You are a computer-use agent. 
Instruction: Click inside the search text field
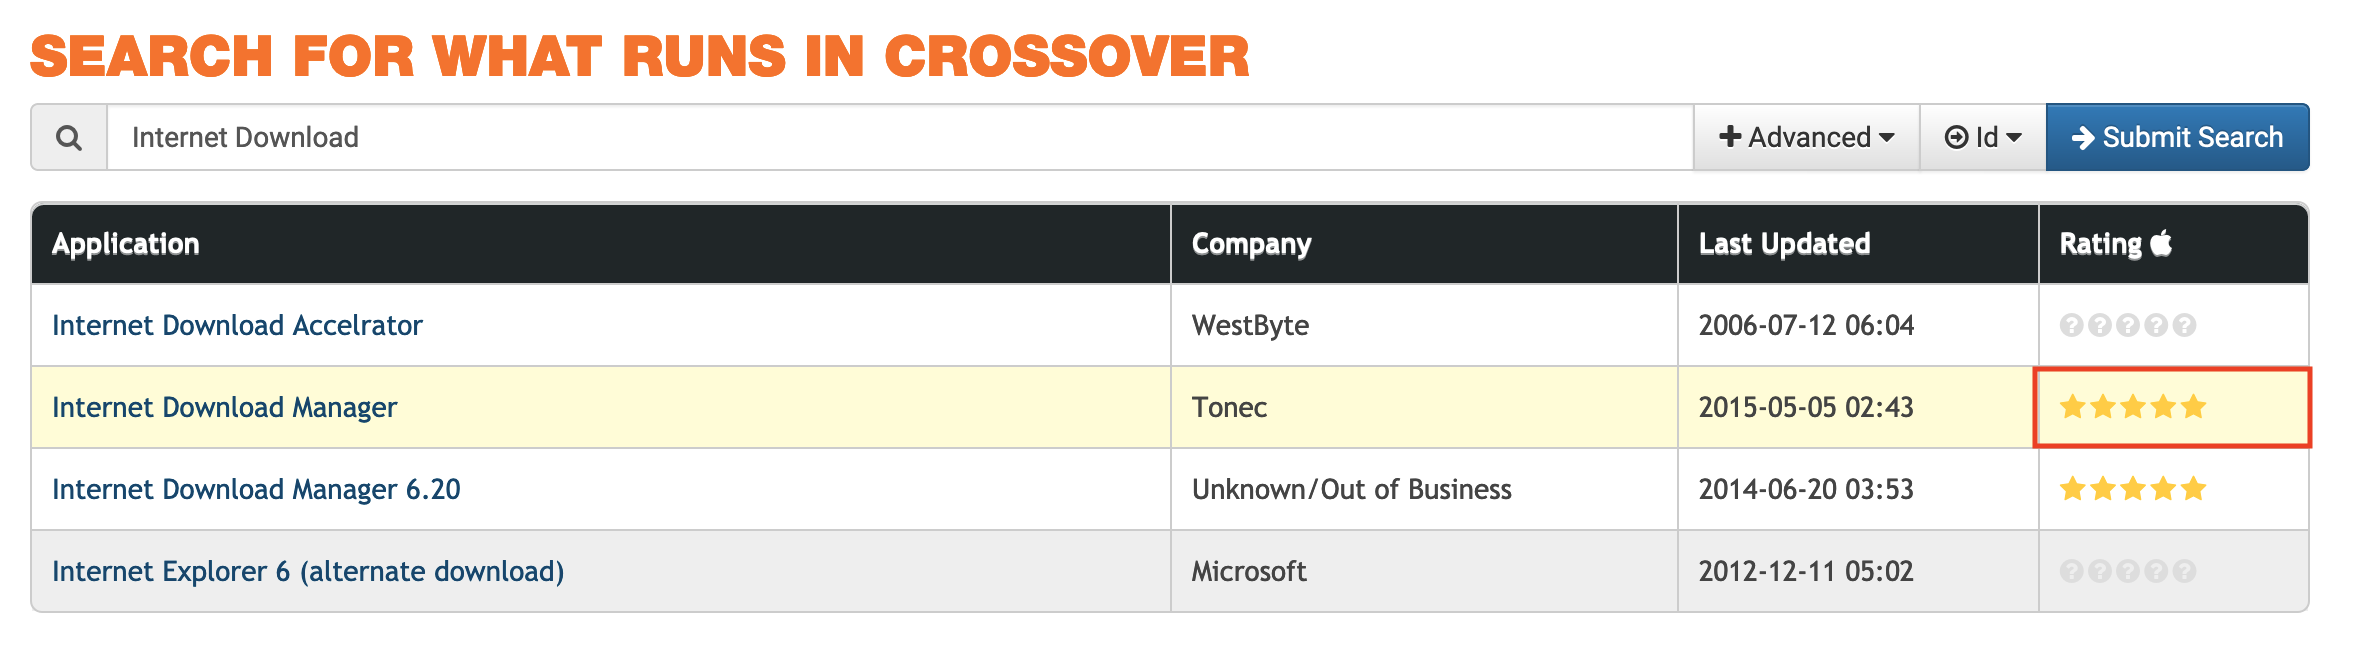[600, 137]
